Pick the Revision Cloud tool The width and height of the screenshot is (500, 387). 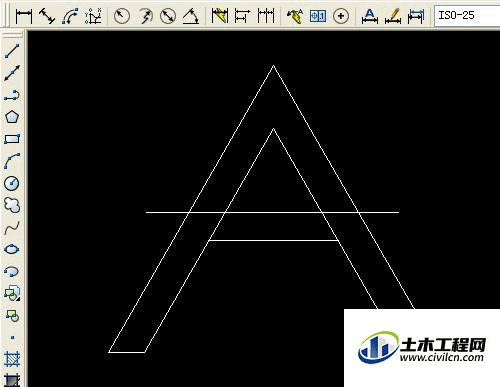[12, 205]
